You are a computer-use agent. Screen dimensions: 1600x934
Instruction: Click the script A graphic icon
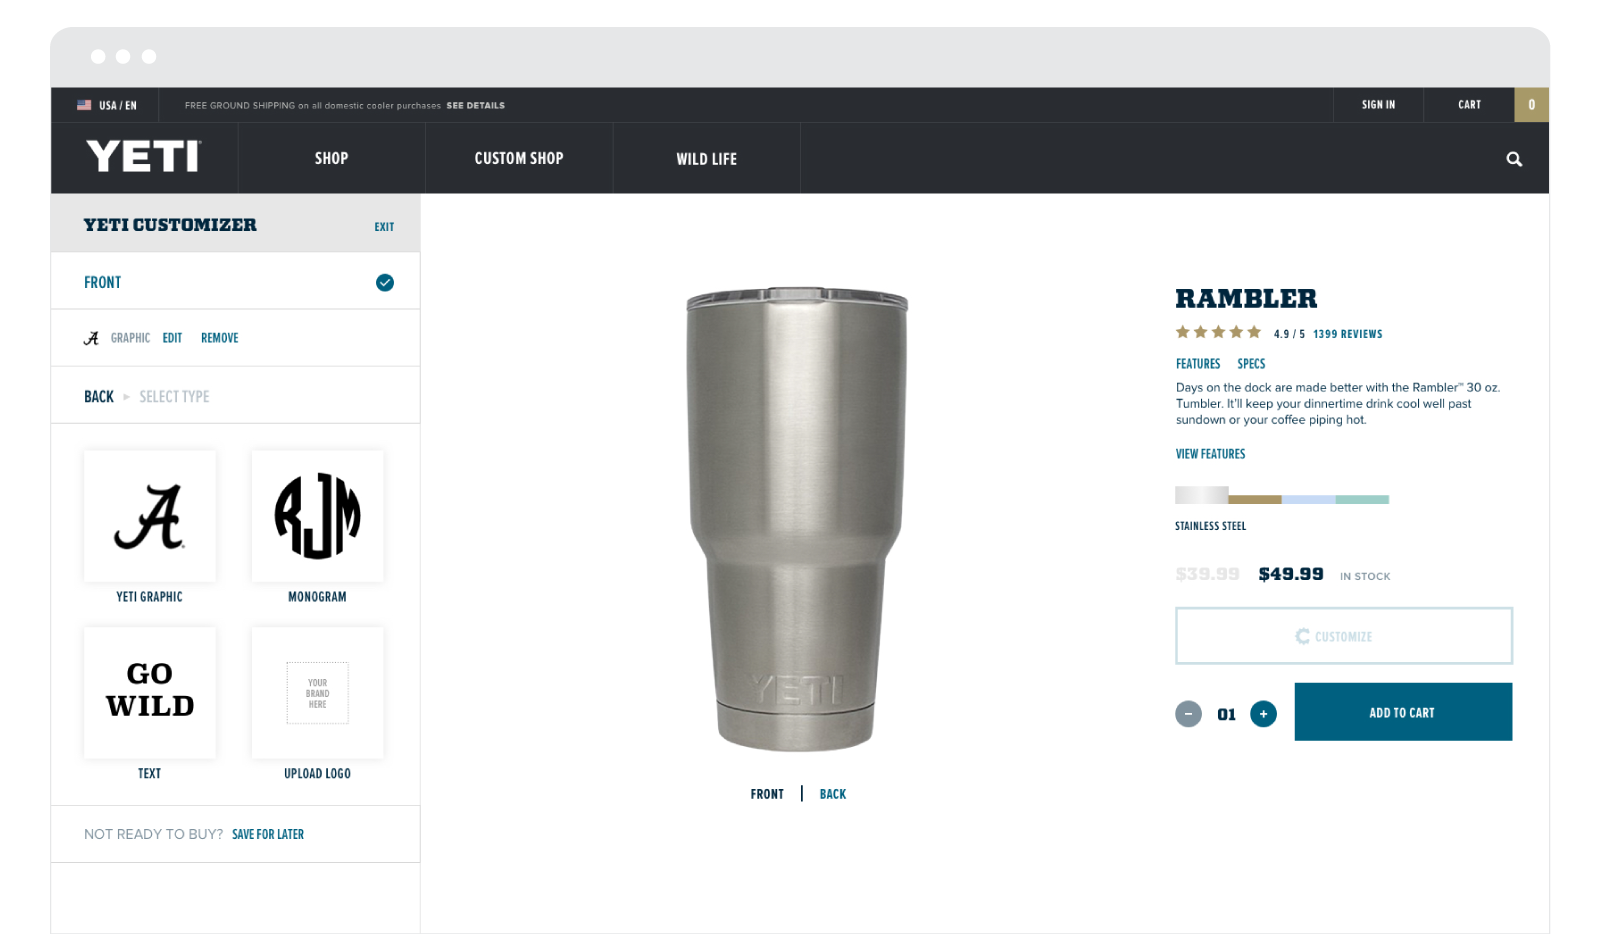click(x=91, y=338)
